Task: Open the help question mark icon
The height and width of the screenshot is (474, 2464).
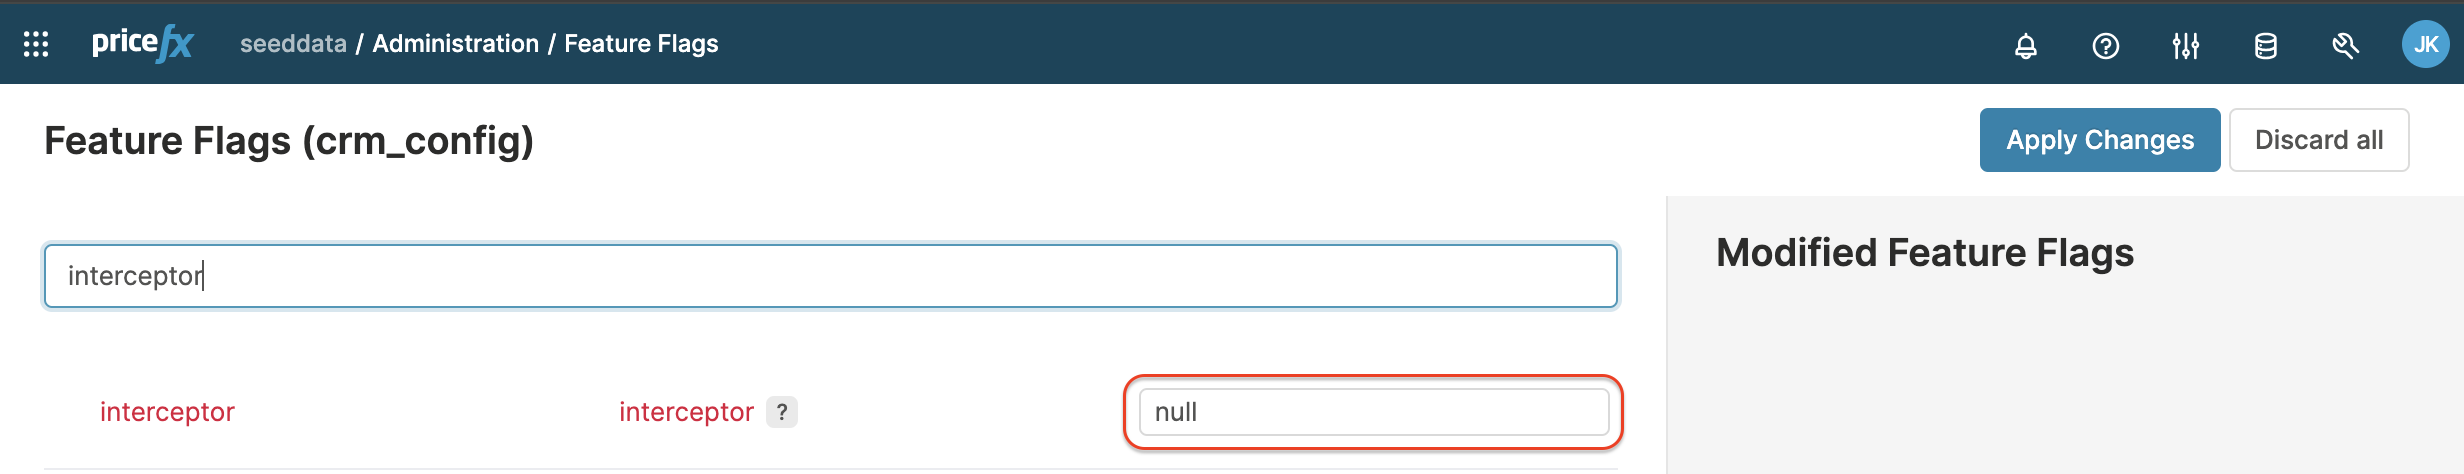Action: click(x=2105, y=46)
